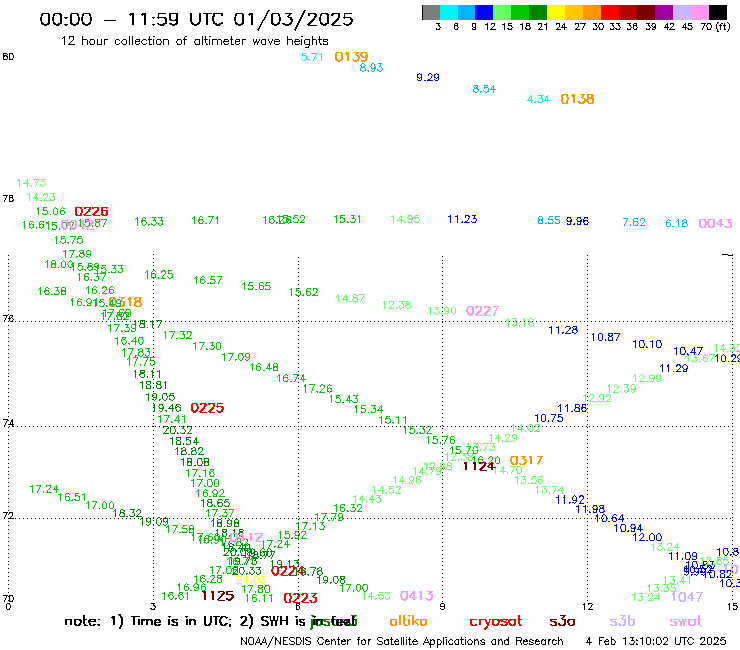Click the '16.71' wave height value

[x=205, y=220]
